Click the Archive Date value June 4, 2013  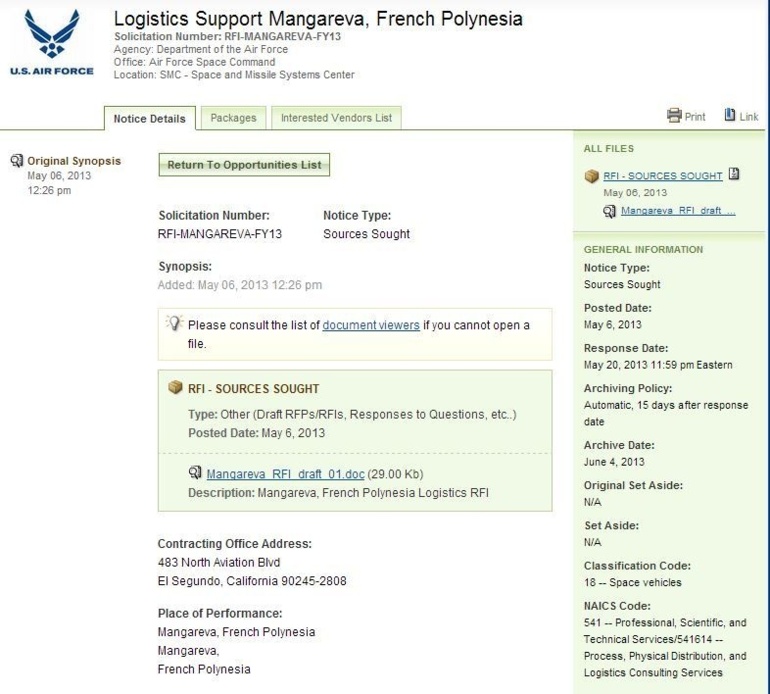(x=614, y=462)
